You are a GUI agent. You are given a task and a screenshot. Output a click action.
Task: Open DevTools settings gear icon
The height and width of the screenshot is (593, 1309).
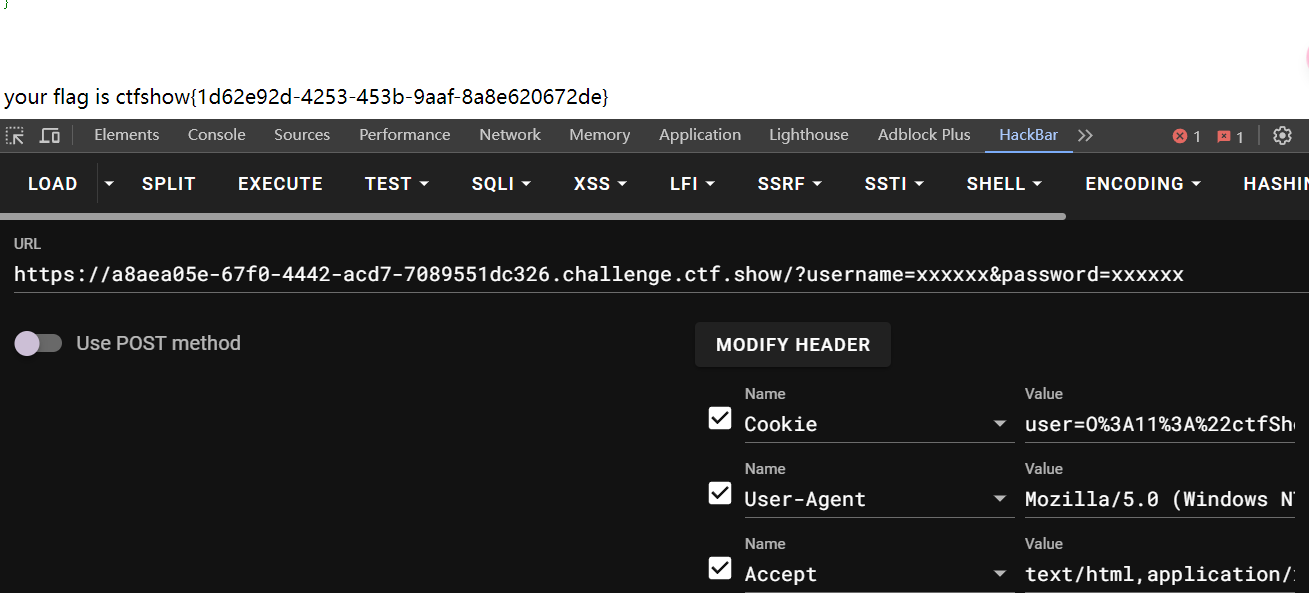(1282, 136)
